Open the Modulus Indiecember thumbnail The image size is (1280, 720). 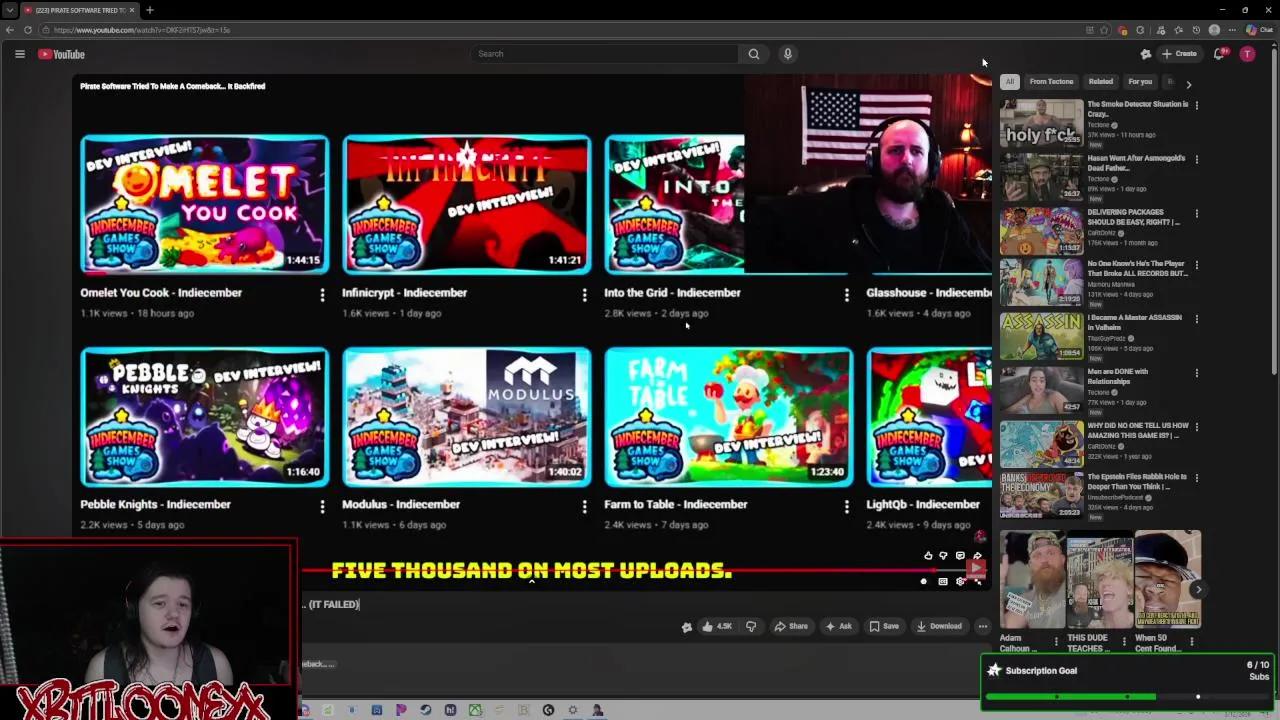[466, 417]
